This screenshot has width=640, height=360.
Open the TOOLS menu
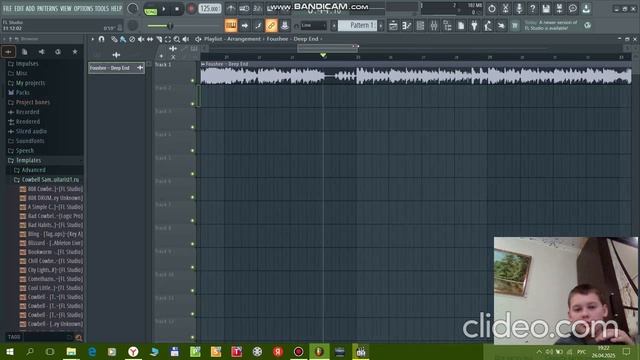coord(102,8)
